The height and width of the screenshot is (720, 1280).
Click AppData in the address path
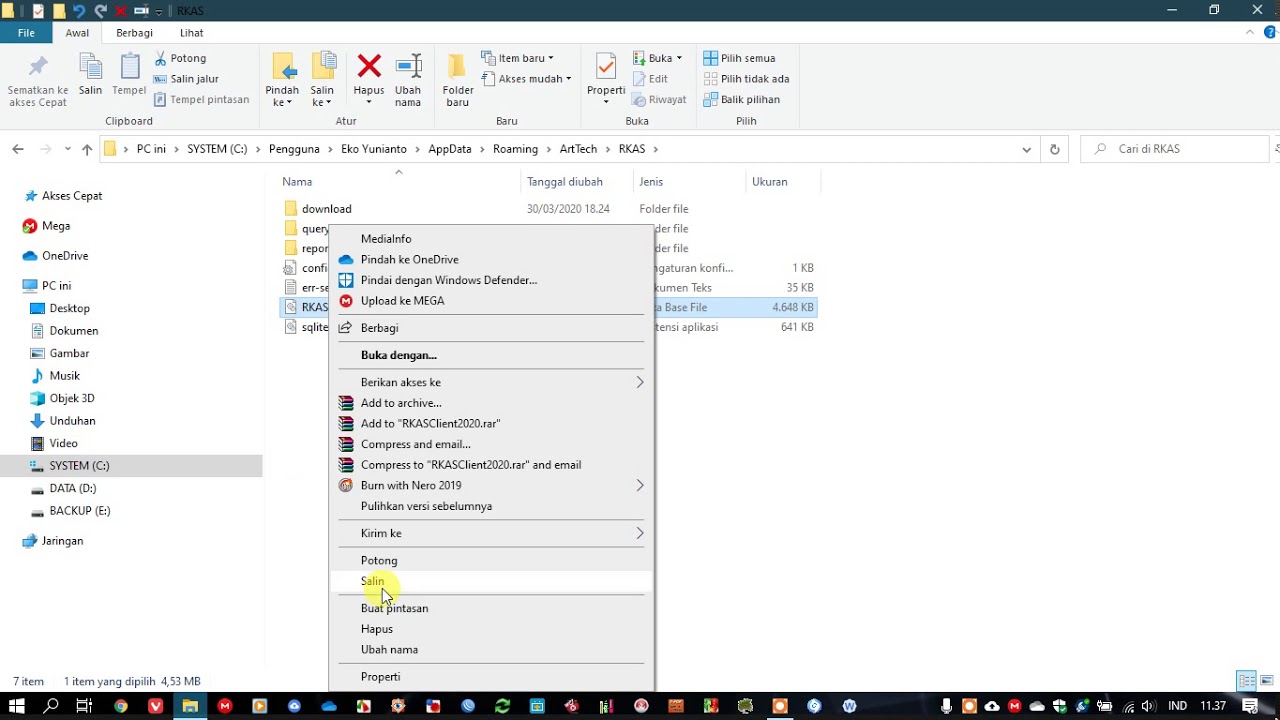tap(450, 149)
